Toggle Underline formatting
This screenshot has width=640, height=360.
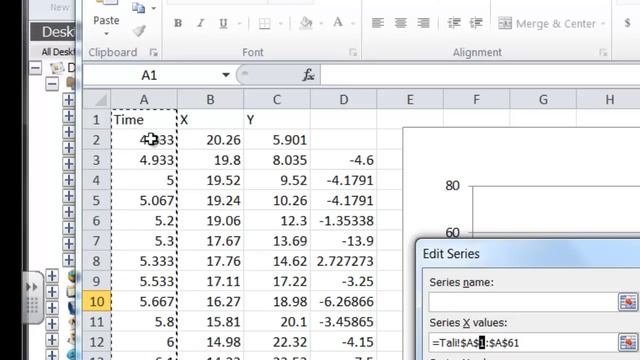click(223, 23)
